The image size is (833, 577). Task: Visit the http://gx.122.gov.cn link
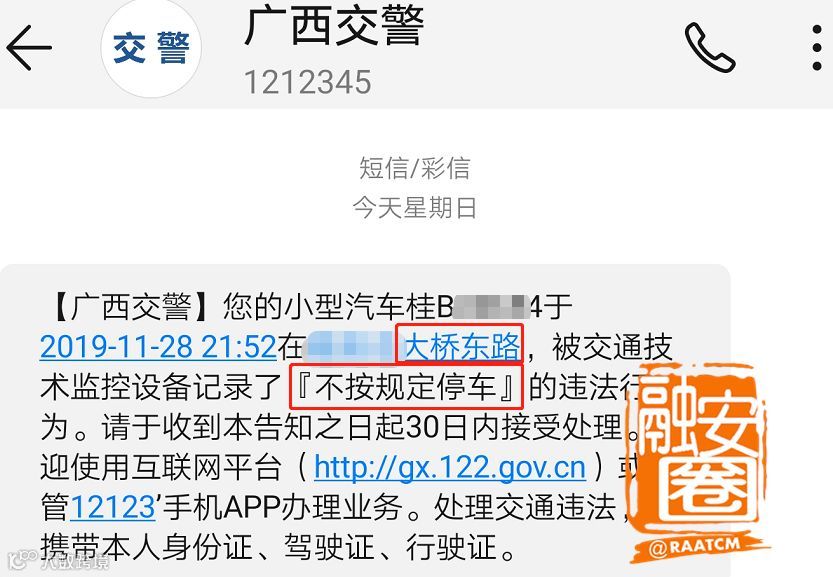pos(450,468)
